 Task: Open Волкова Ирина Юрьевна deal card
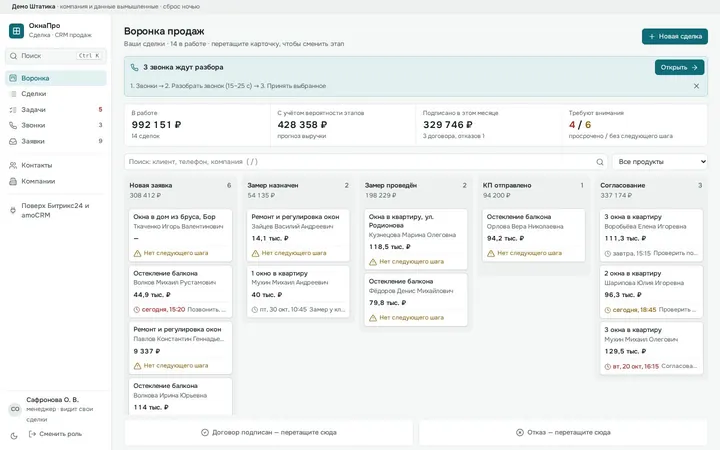pos(180,396)
